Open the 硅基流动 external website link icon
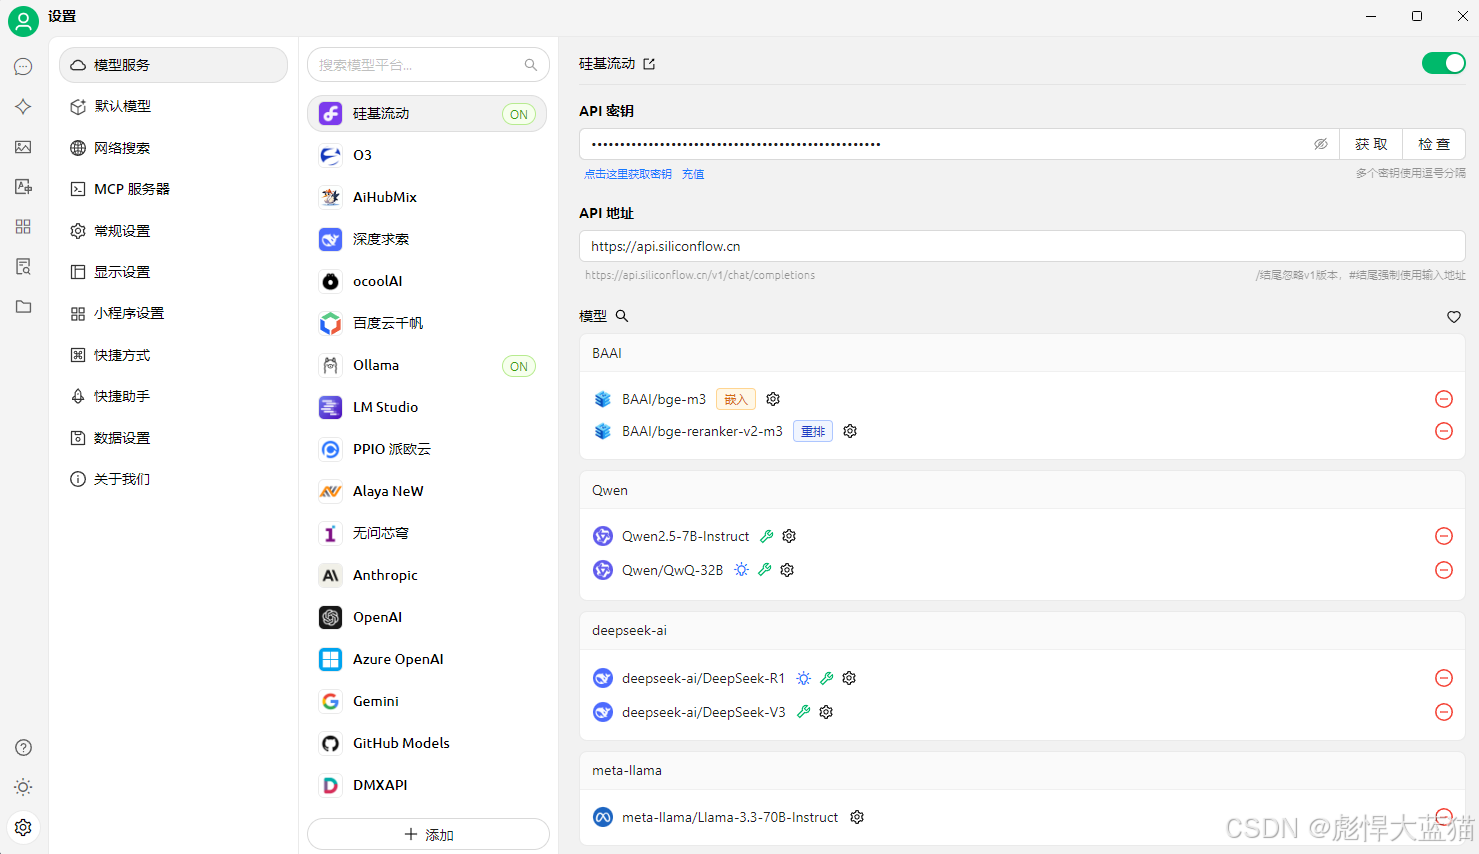 [649, 64]
